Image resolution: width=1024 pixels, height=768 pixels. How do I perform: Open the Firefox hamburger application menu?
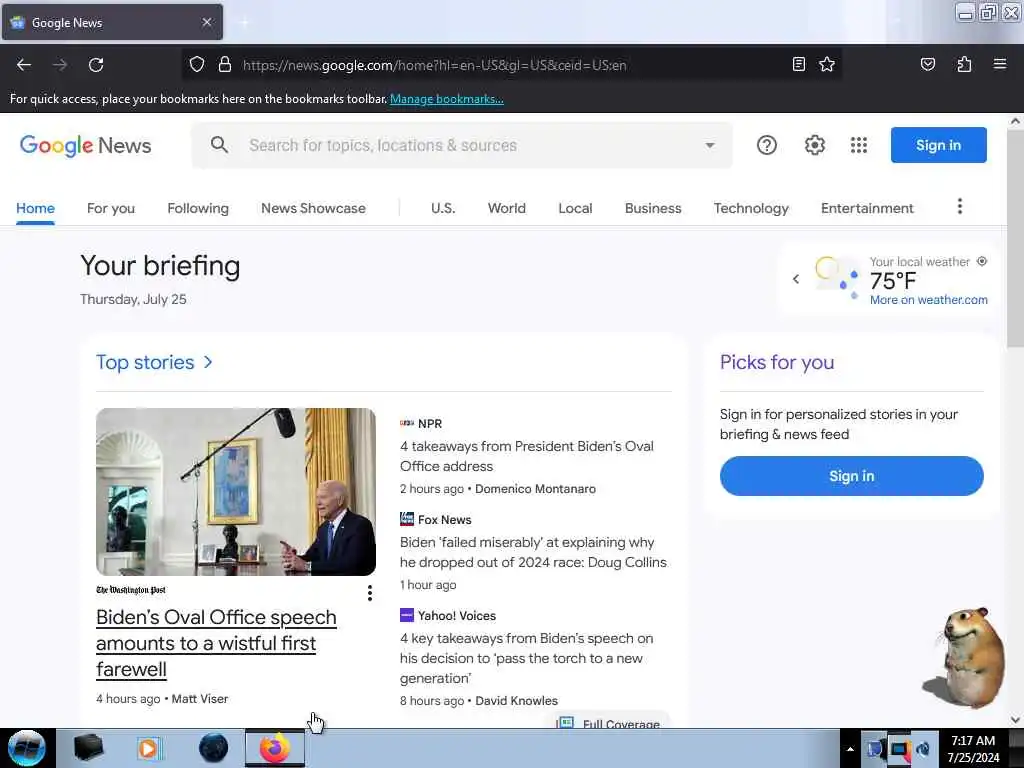click(999, 64)
